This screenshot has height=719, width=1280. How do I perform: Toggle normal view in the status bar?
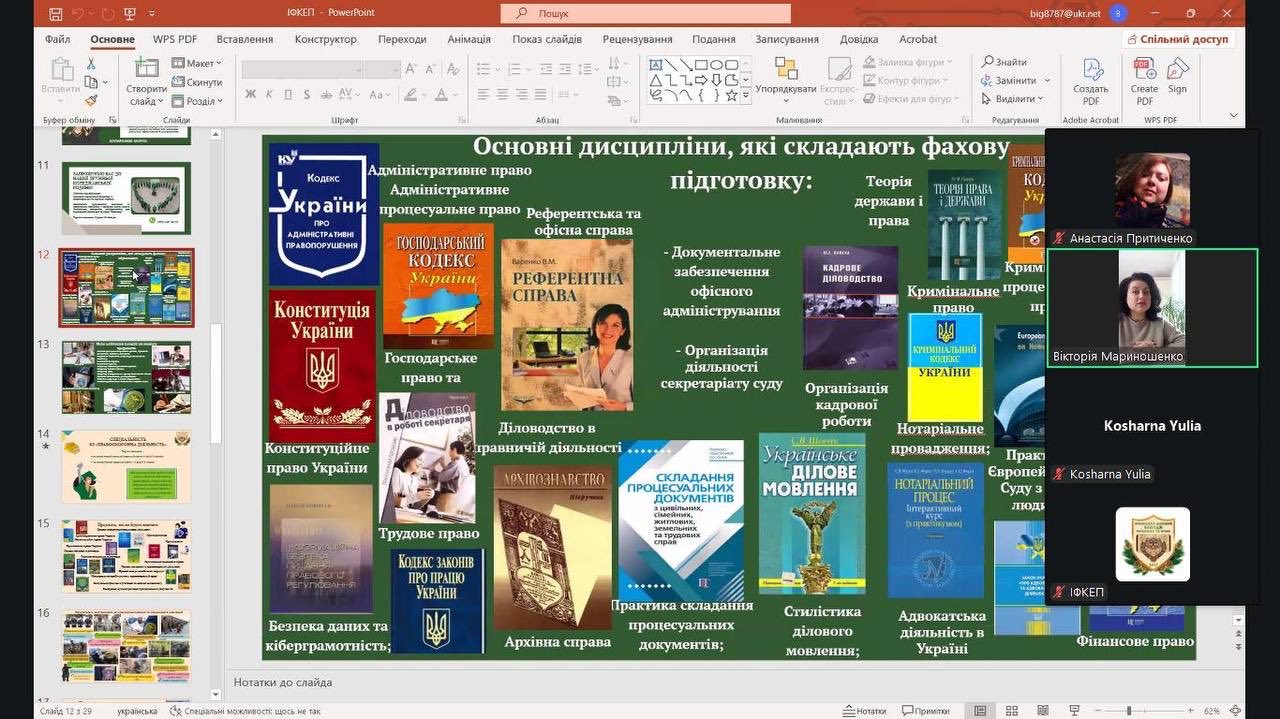pyautogui.click(x=980, y=711)
